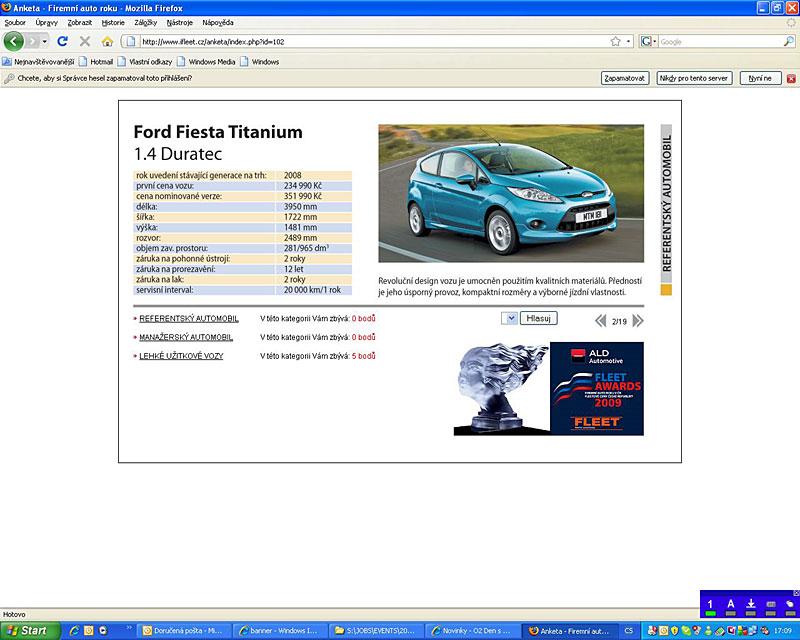
Task: Click the 2/19 page counter
Action: (x=619, y=322)
